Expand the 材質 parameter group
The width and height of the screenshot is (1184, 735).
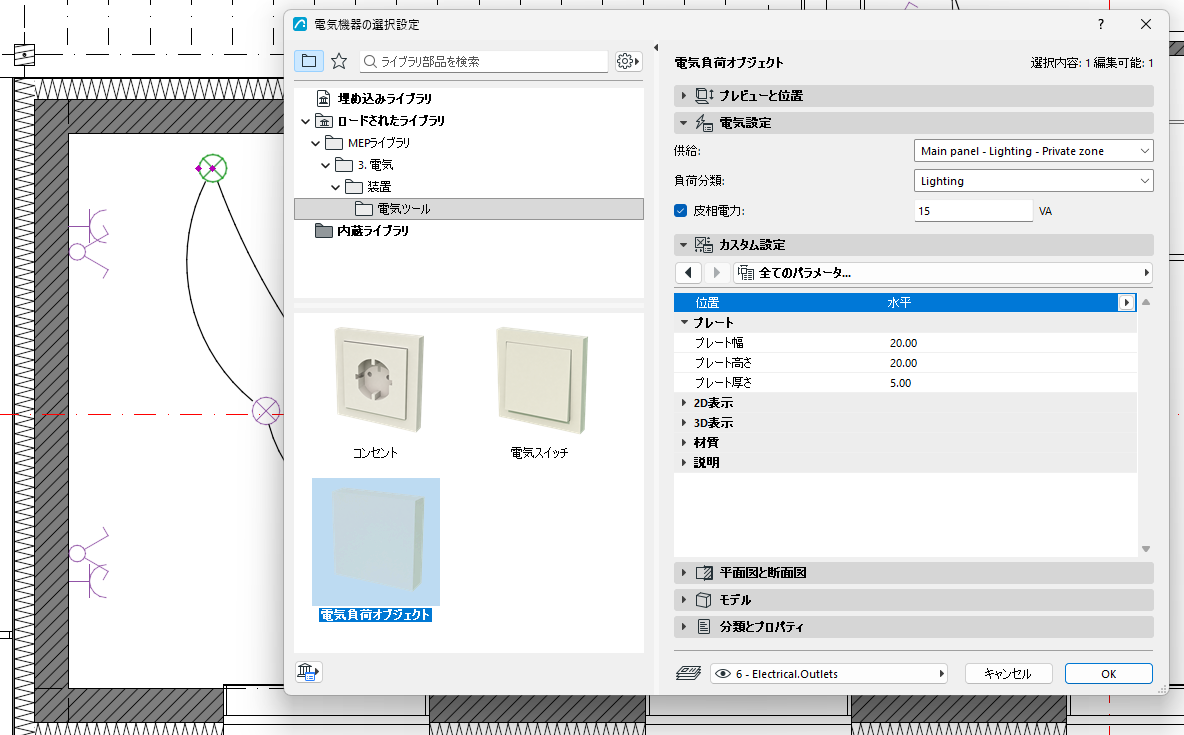[684, 443]
